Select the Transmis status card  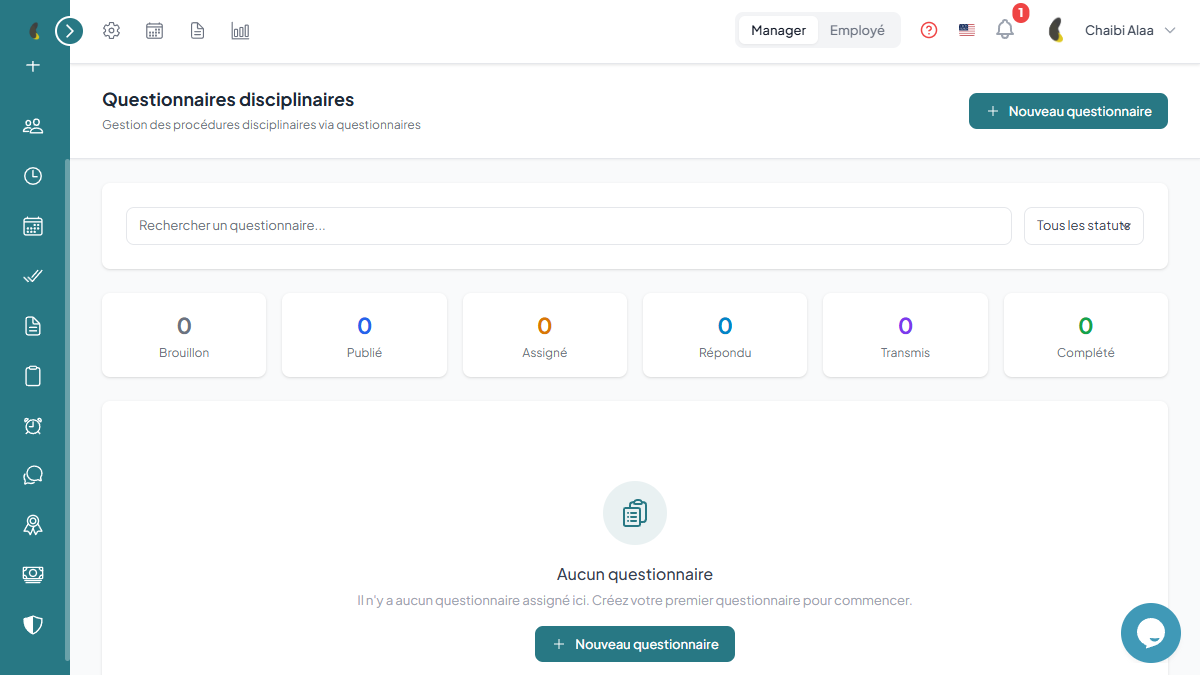click(905, 335)
